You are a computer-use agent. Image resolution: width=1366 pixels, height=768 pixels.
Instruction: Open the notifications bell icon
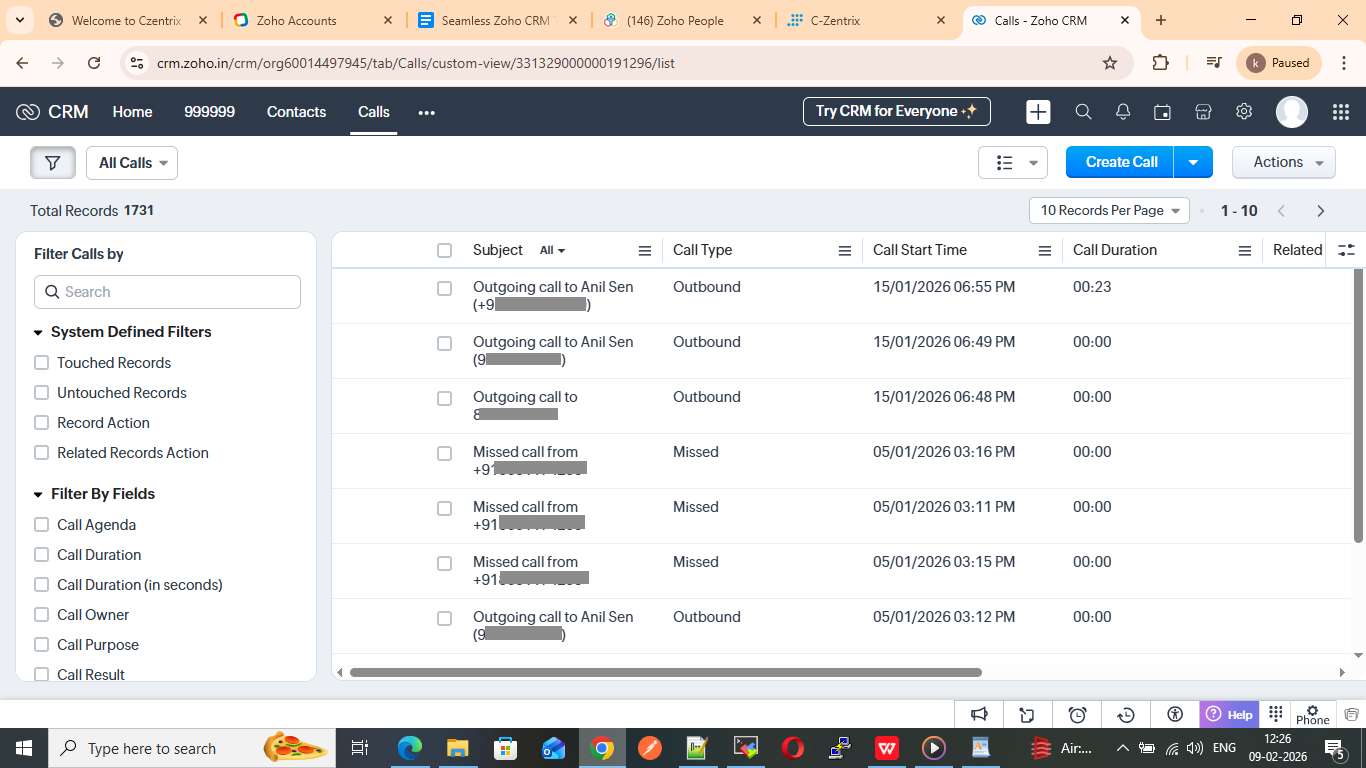(1123, 112)
